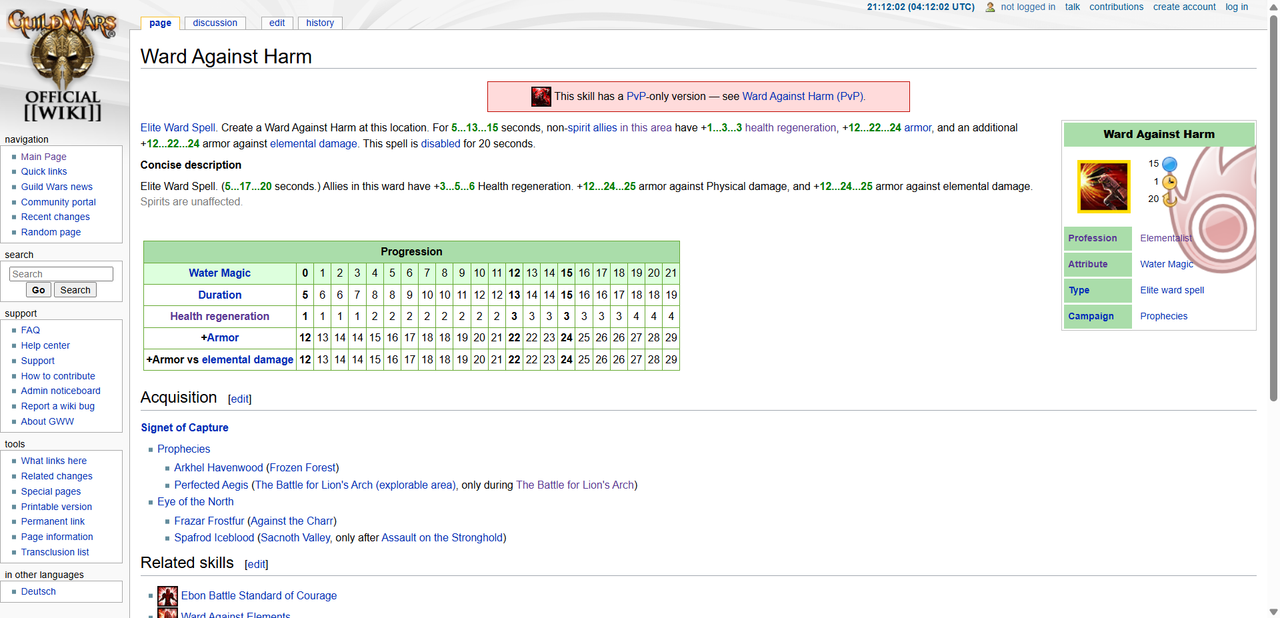Open Quick links in navigation
Screen dimensions: 1280x618
44,172
